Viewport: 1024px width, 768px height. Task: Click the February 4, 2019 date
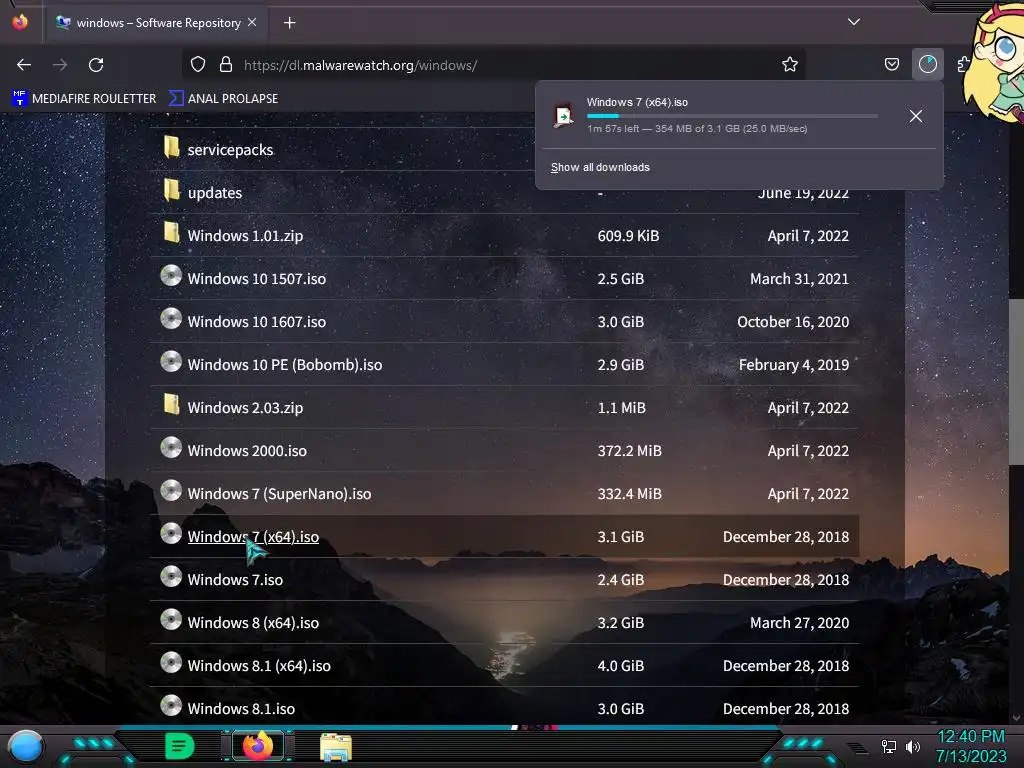[793, 365]
